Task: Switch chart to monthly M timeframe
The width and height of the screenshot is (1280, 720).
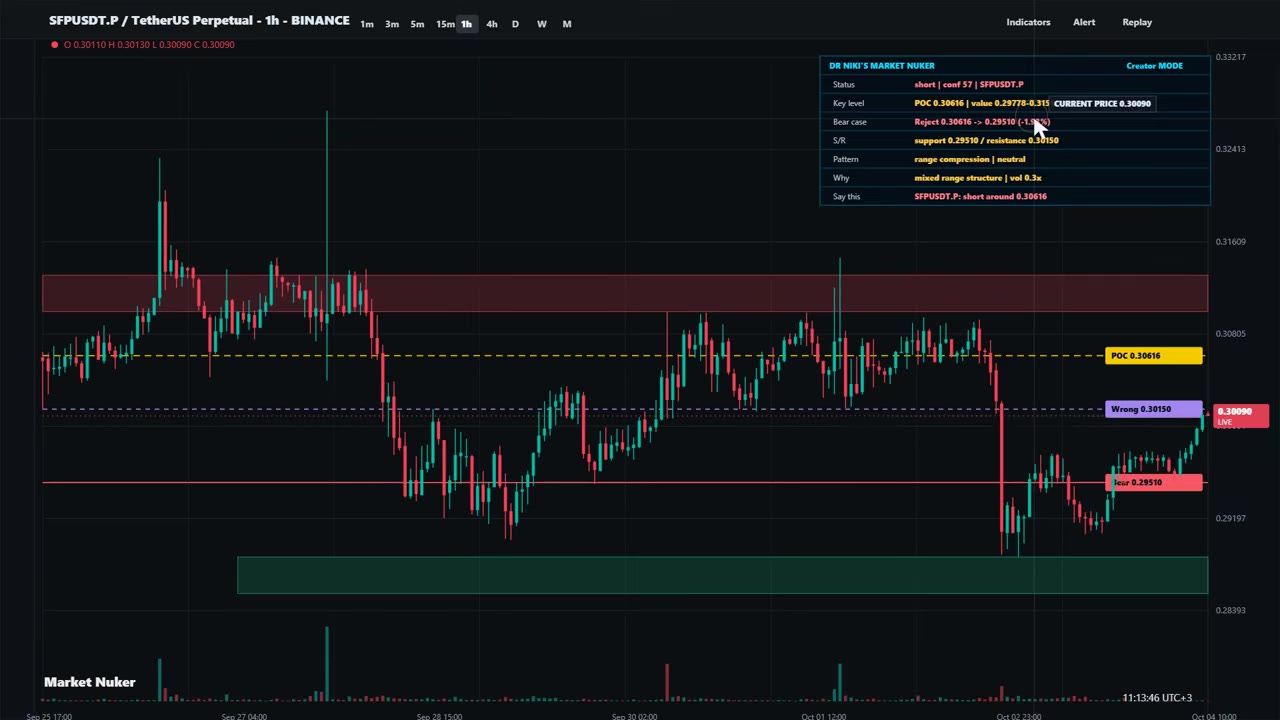Action: tap(567, 24)
